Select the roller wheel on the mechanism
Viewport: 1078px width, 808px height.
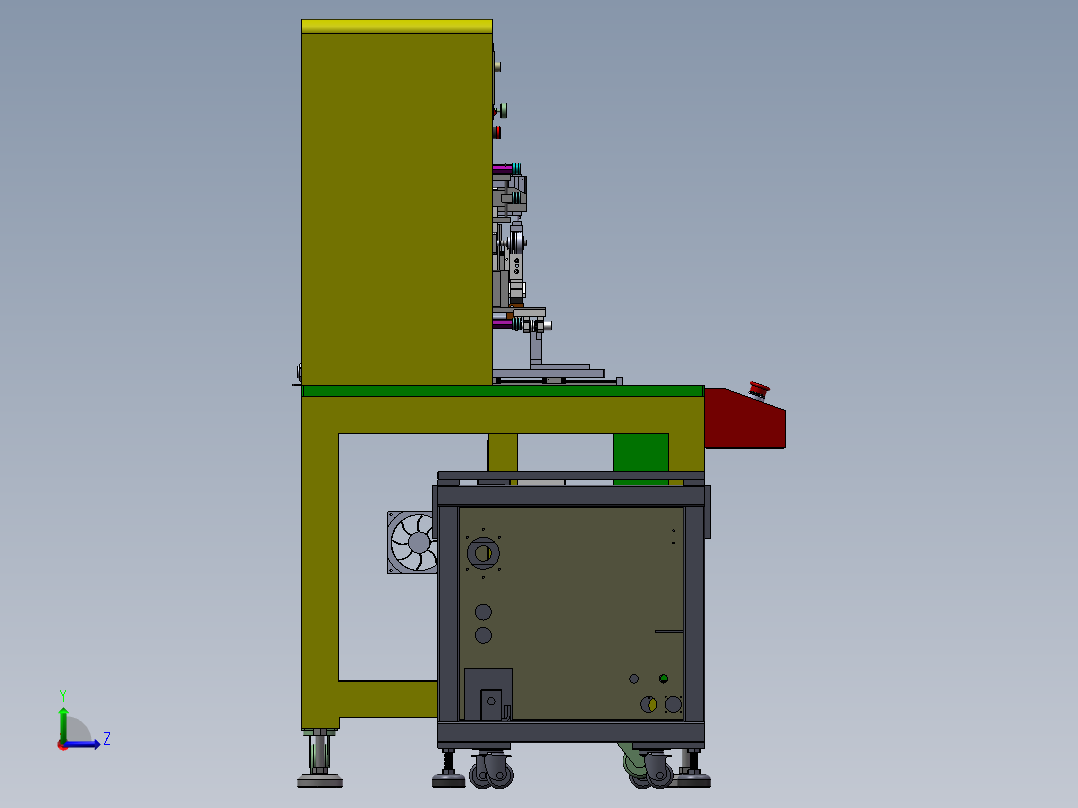[516, 243]
